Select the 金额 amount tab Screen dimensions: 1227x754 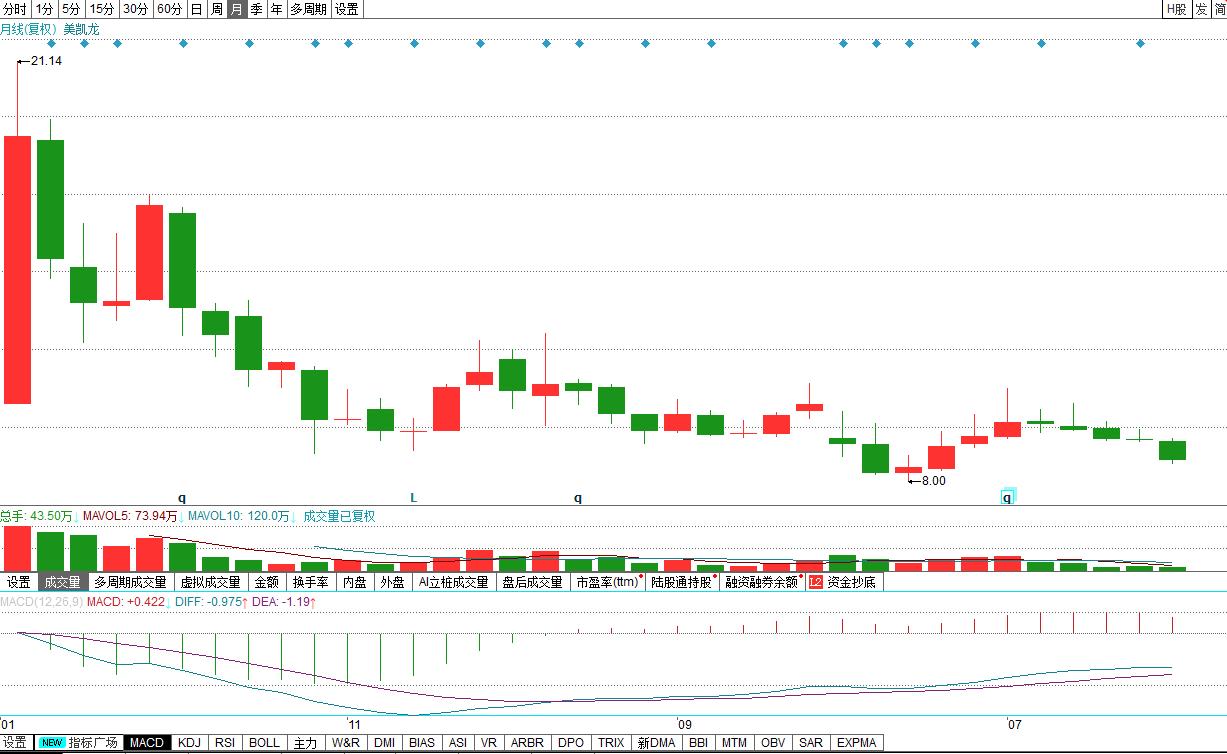tap(267, 582)
